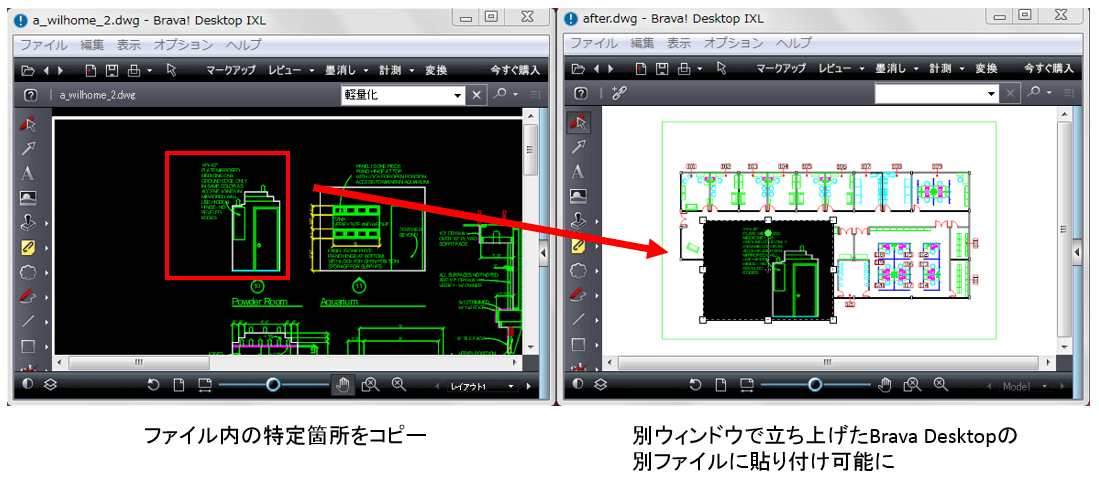Click 今すぐ購入 in after.dwg window
Viewport: 1099px width, 479px height.
pyautogui.click(x=1049, y=69)
